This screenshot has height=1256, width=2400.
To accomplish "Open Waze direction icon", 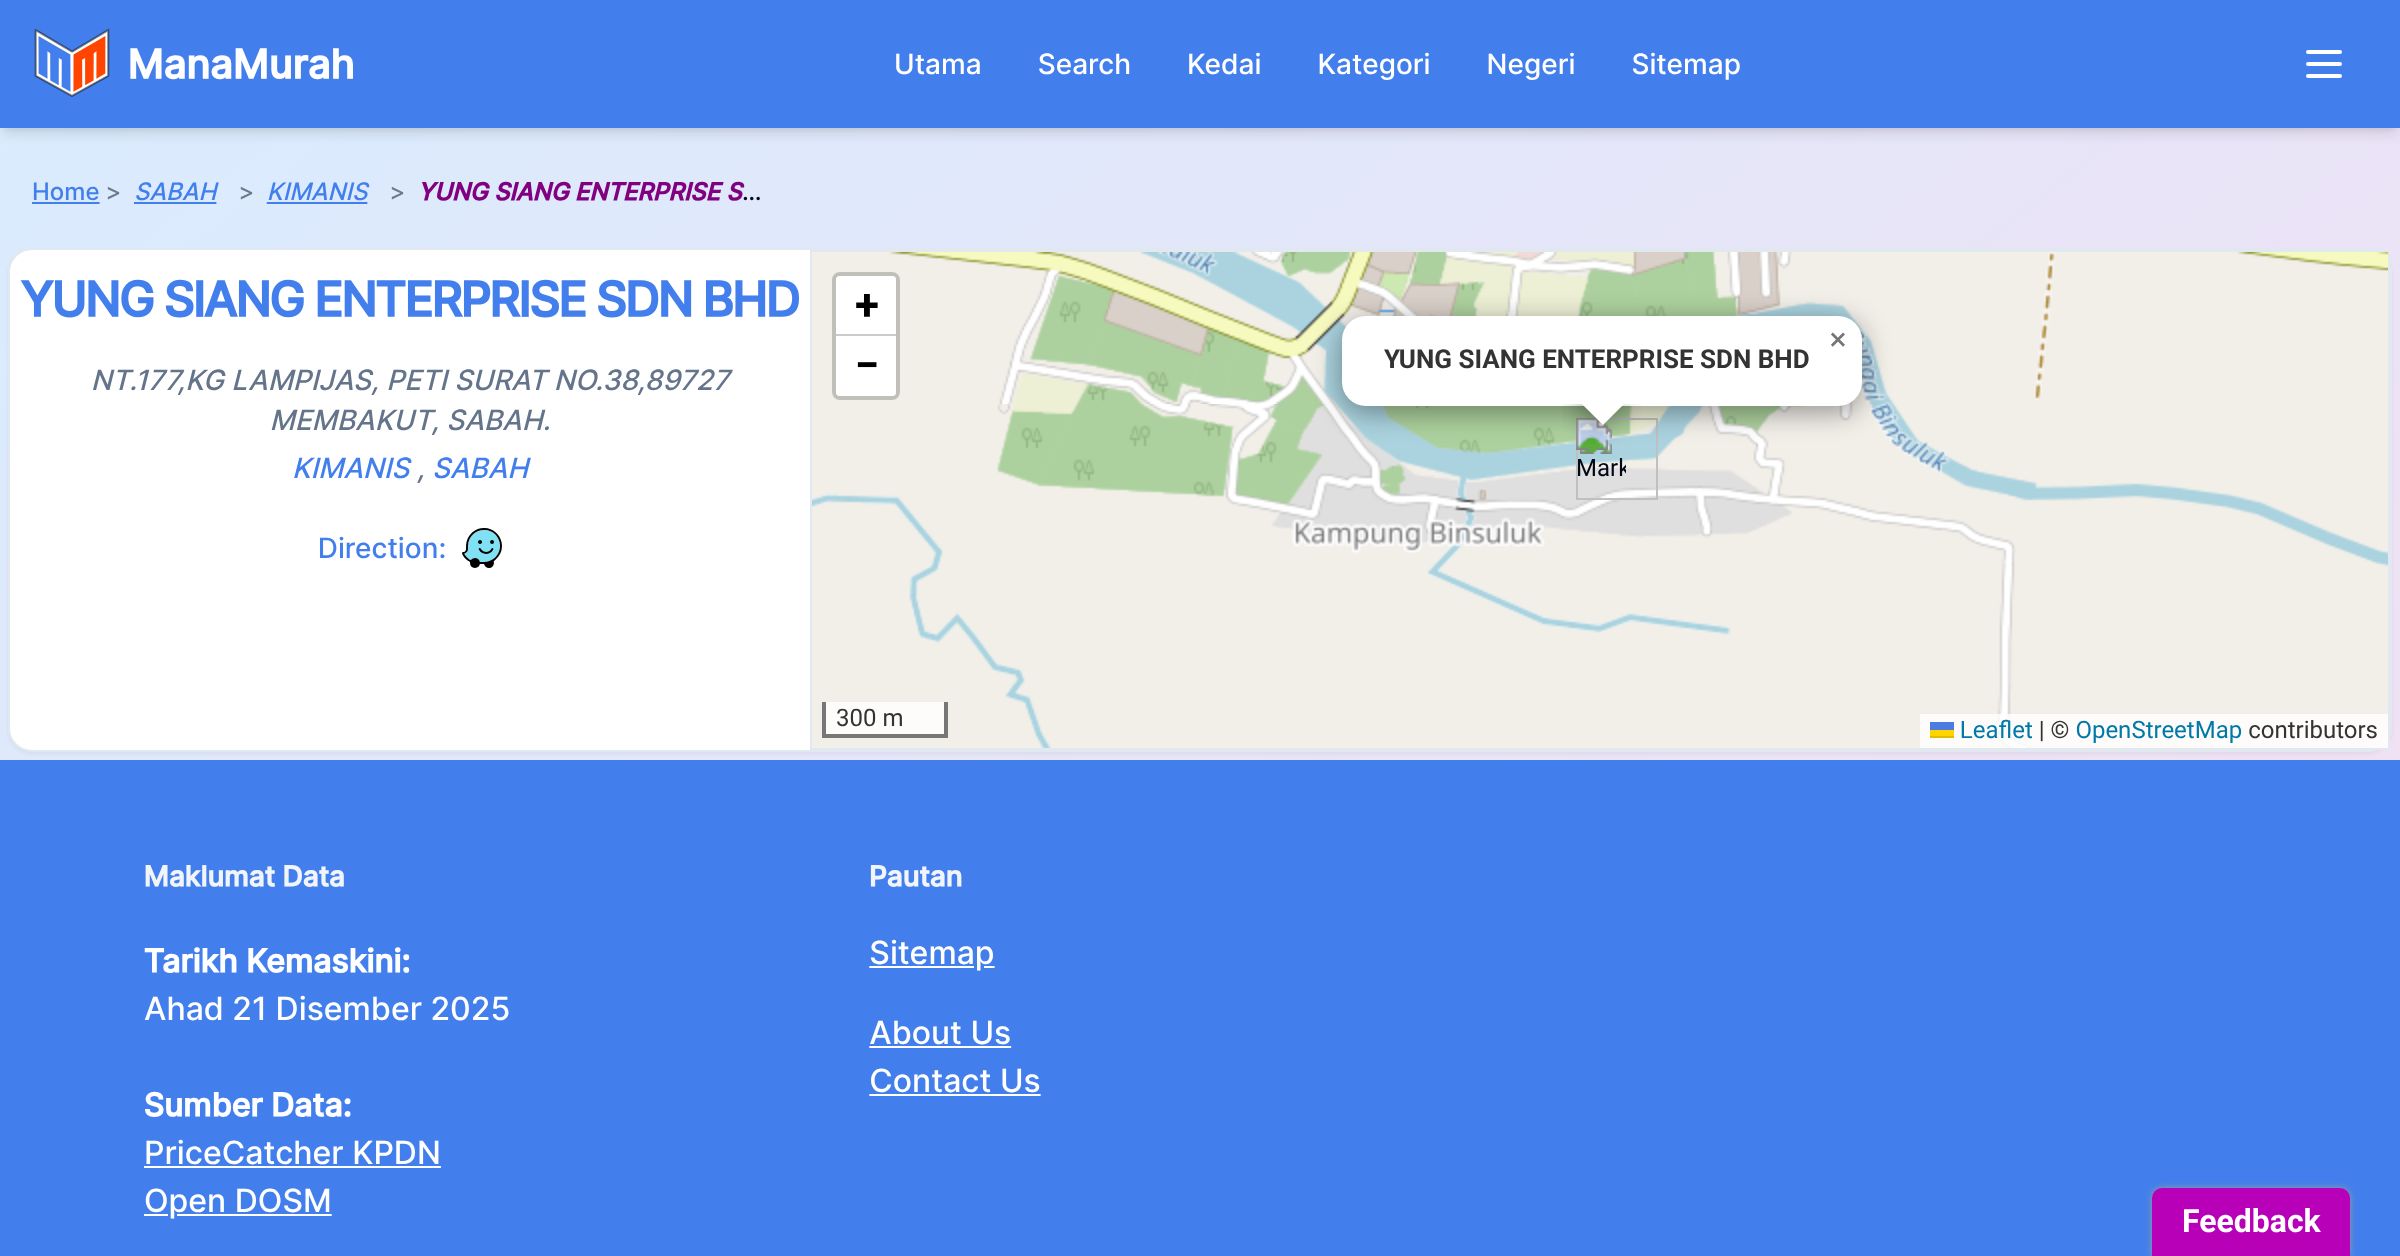I will point(482,548).
